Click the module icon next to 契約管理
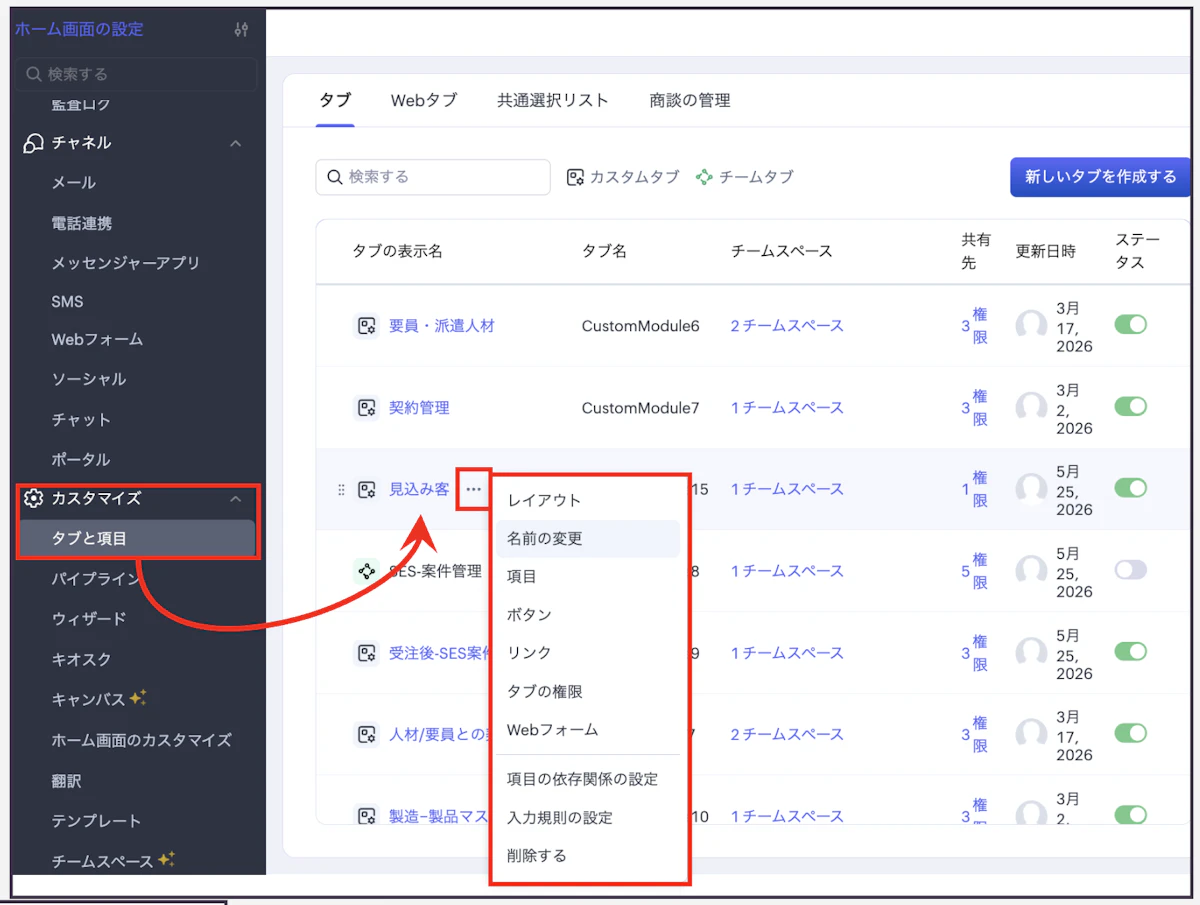 pos(367,408)
